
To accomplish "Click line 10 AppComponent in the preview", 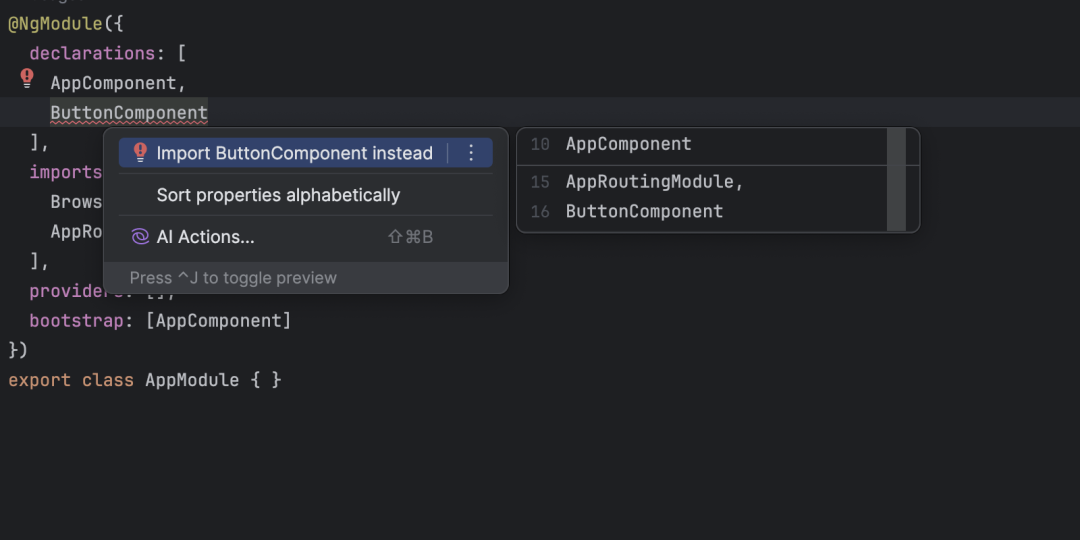I will click(628, 144).
